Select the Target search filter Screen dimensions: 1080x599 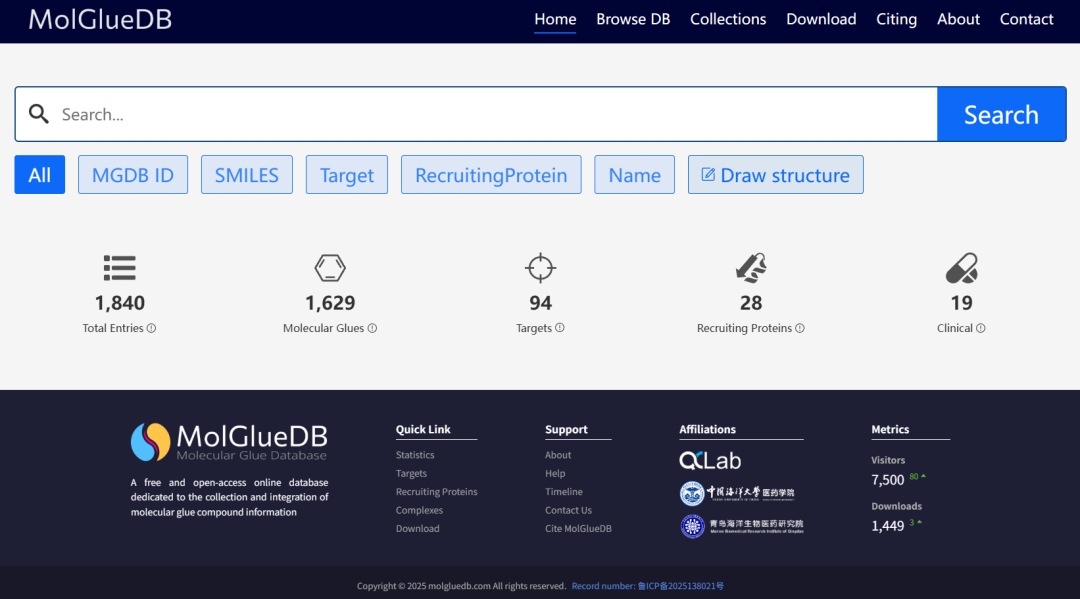pos(346,175)
